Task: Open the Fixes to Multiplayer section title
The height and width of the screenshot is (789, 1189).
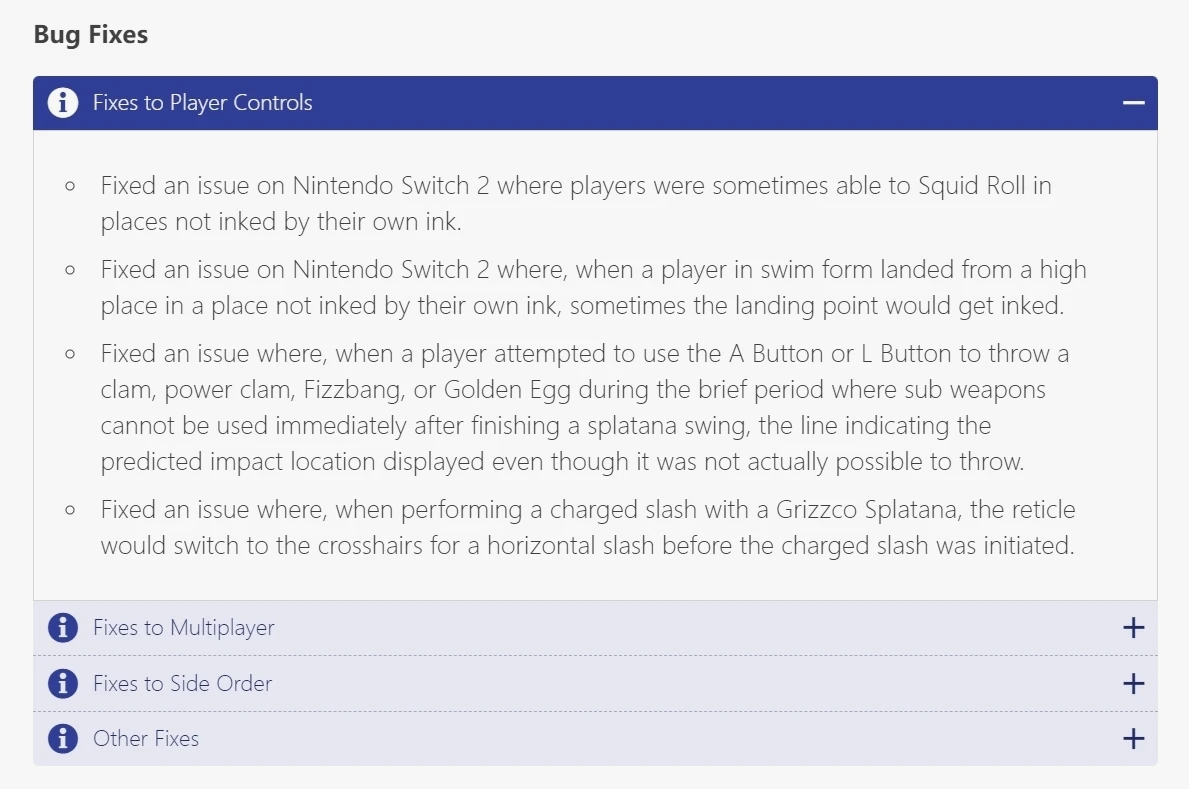Action: pyautogui.click(x=183, y=628)
